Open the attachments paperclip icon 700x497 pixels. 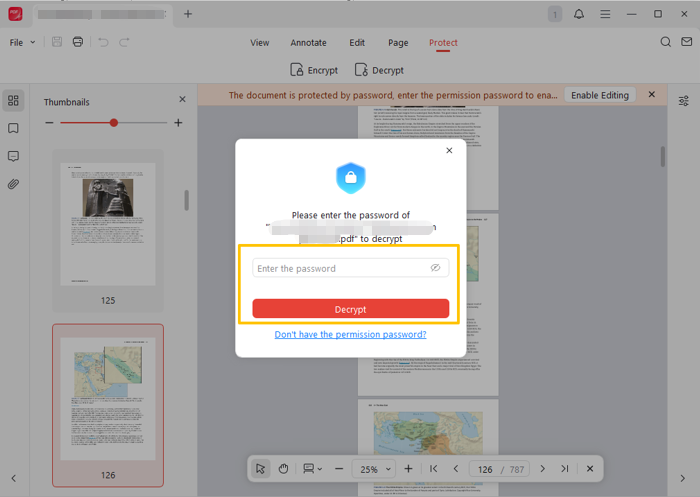[x=13, y=184]
